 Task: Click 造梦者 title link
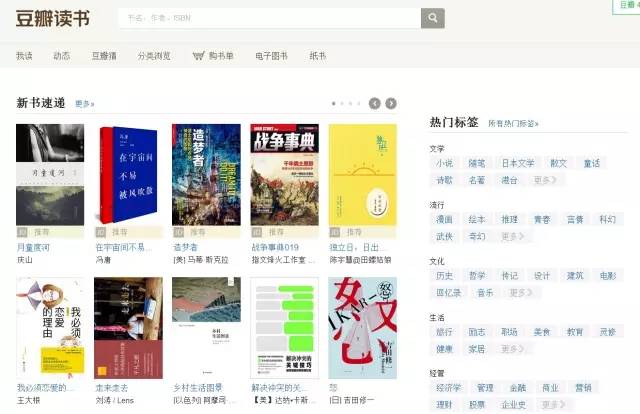tap(186, 247)
